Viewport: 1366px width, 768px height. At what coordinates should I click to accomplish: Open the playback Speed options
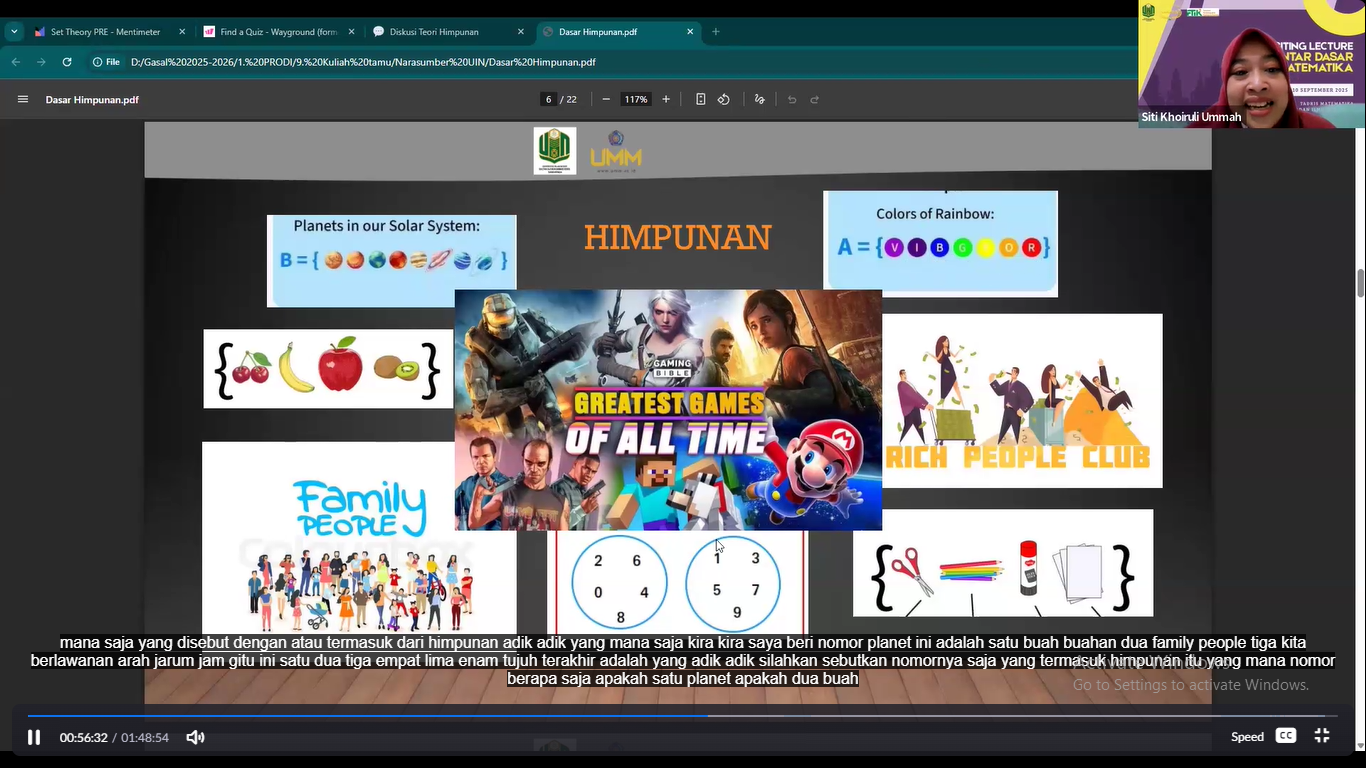tap(1247, 737)
